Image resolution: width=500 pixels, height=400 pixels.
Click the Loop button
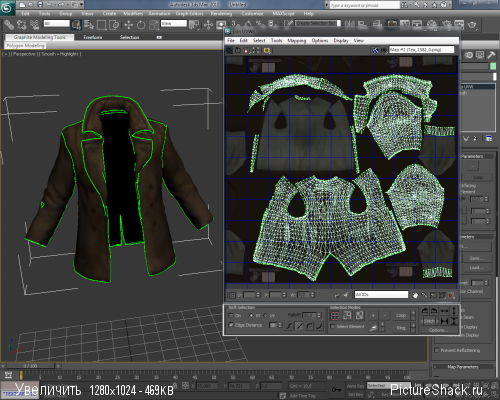[401, 315]
